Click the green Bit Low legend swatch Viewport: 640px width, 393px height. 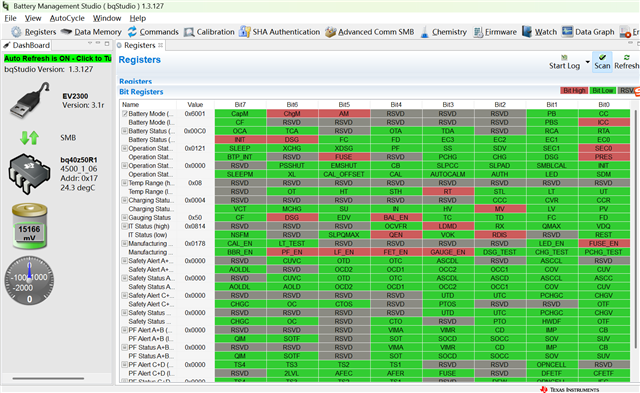pos(602,91)
